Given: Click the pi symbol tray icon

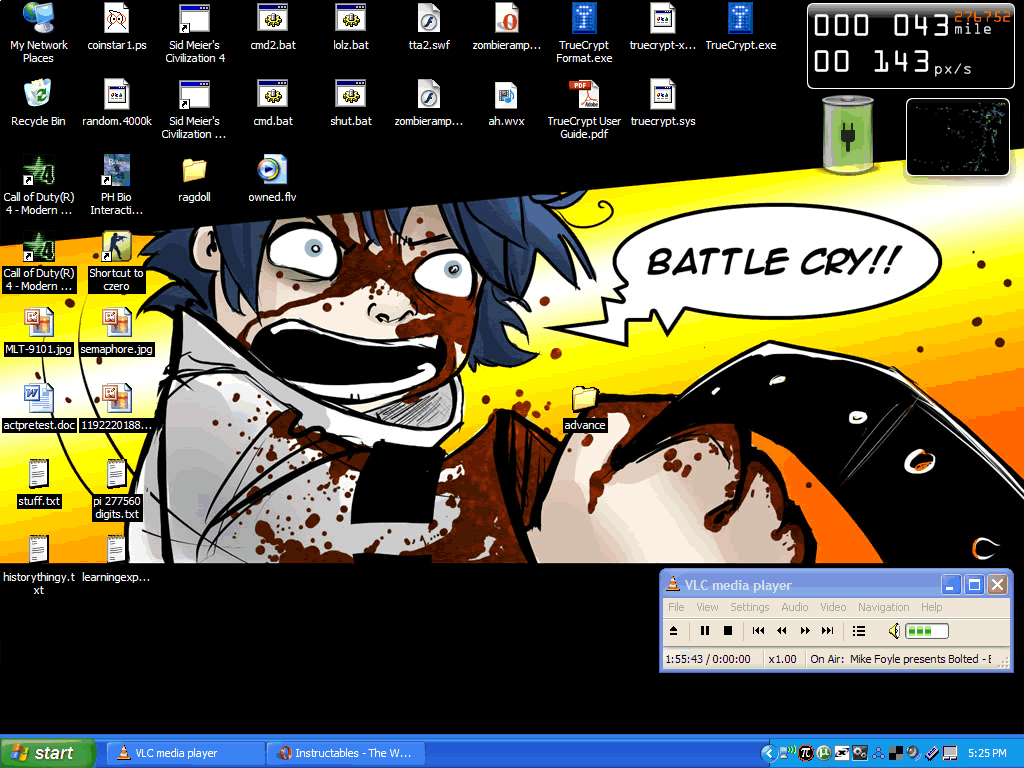Looking at the screenshot, I should (x=806, y=753).
